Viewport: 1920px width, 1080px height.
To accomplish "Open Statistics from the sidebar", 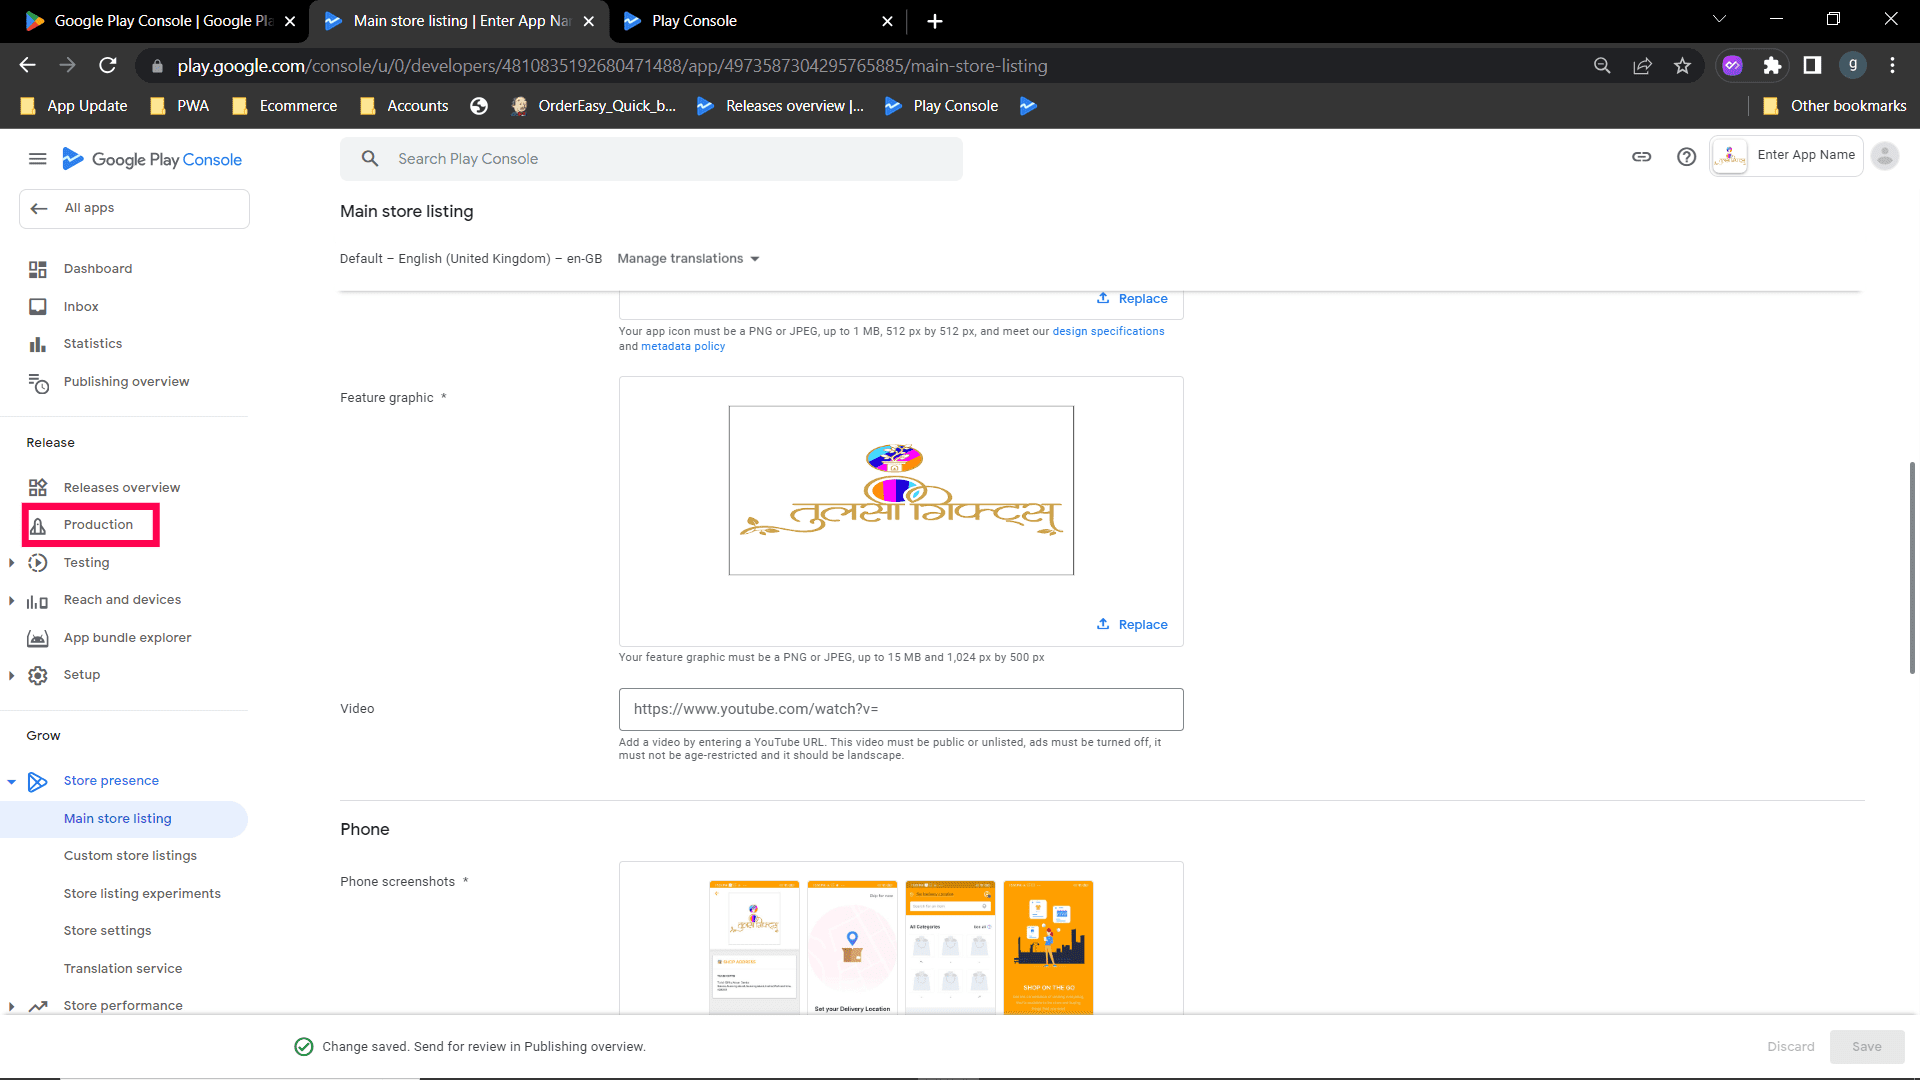I will point(92,344).
